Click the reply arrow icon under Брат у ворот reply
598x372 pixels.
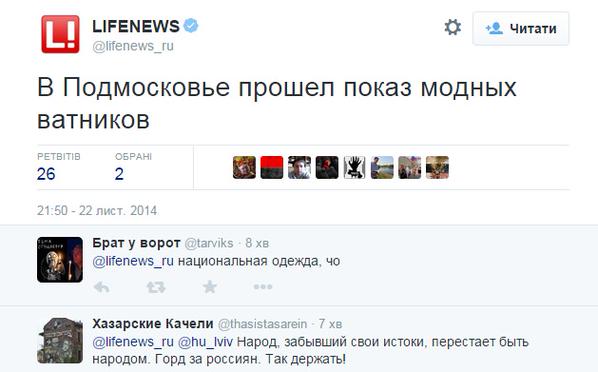click(101, 287)
